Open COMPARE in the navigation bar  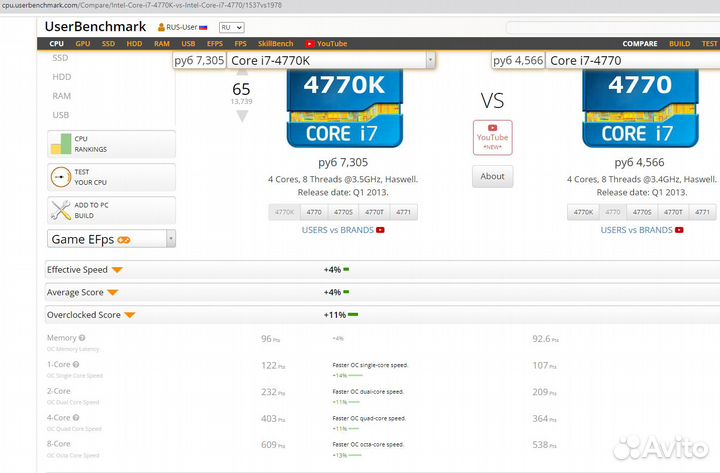click(x=640, y=44)
